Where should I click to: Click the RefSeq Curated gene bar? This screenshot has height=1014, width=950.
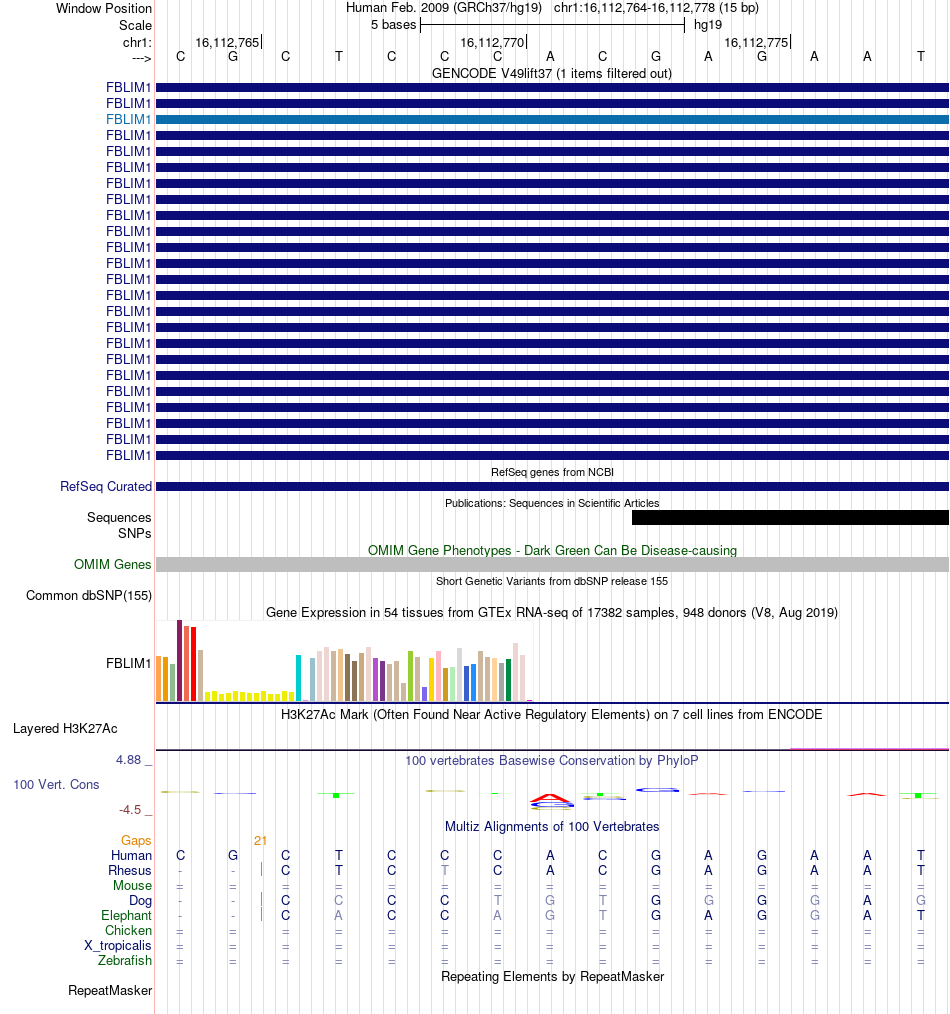552,486
